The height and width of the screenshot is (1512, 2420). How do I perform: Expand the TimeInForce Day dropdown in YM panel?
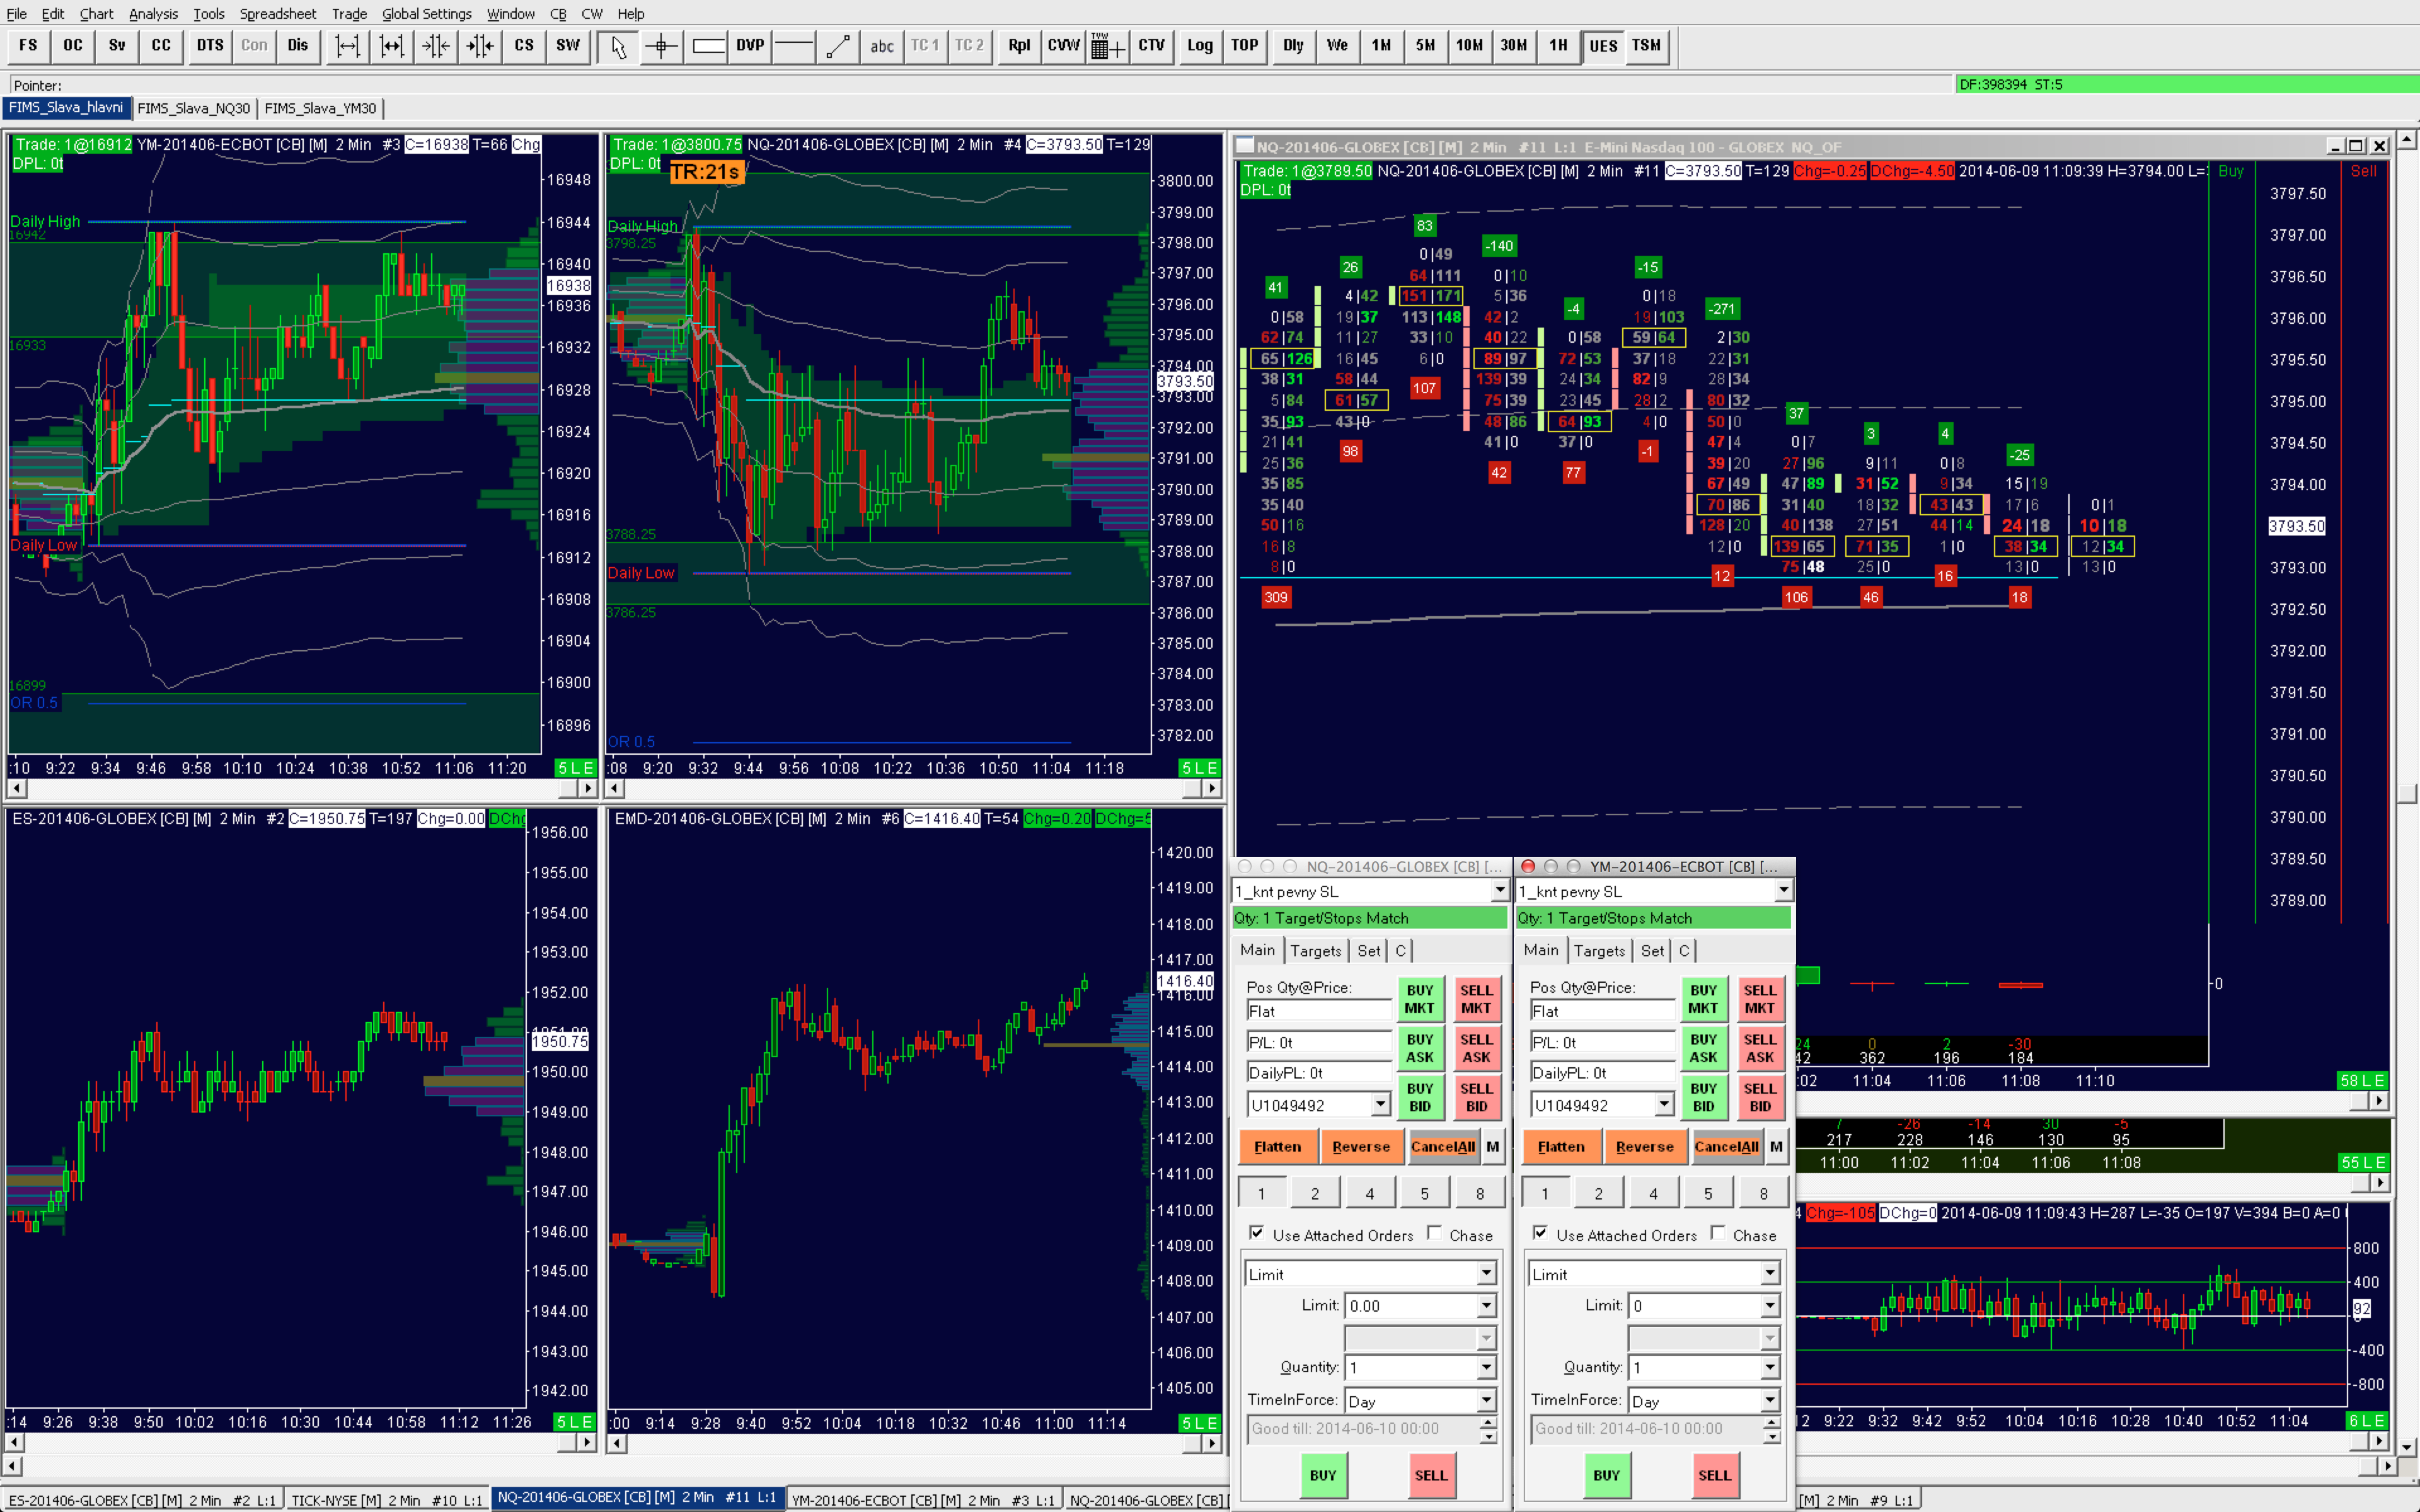(x=1769, y=1400)
